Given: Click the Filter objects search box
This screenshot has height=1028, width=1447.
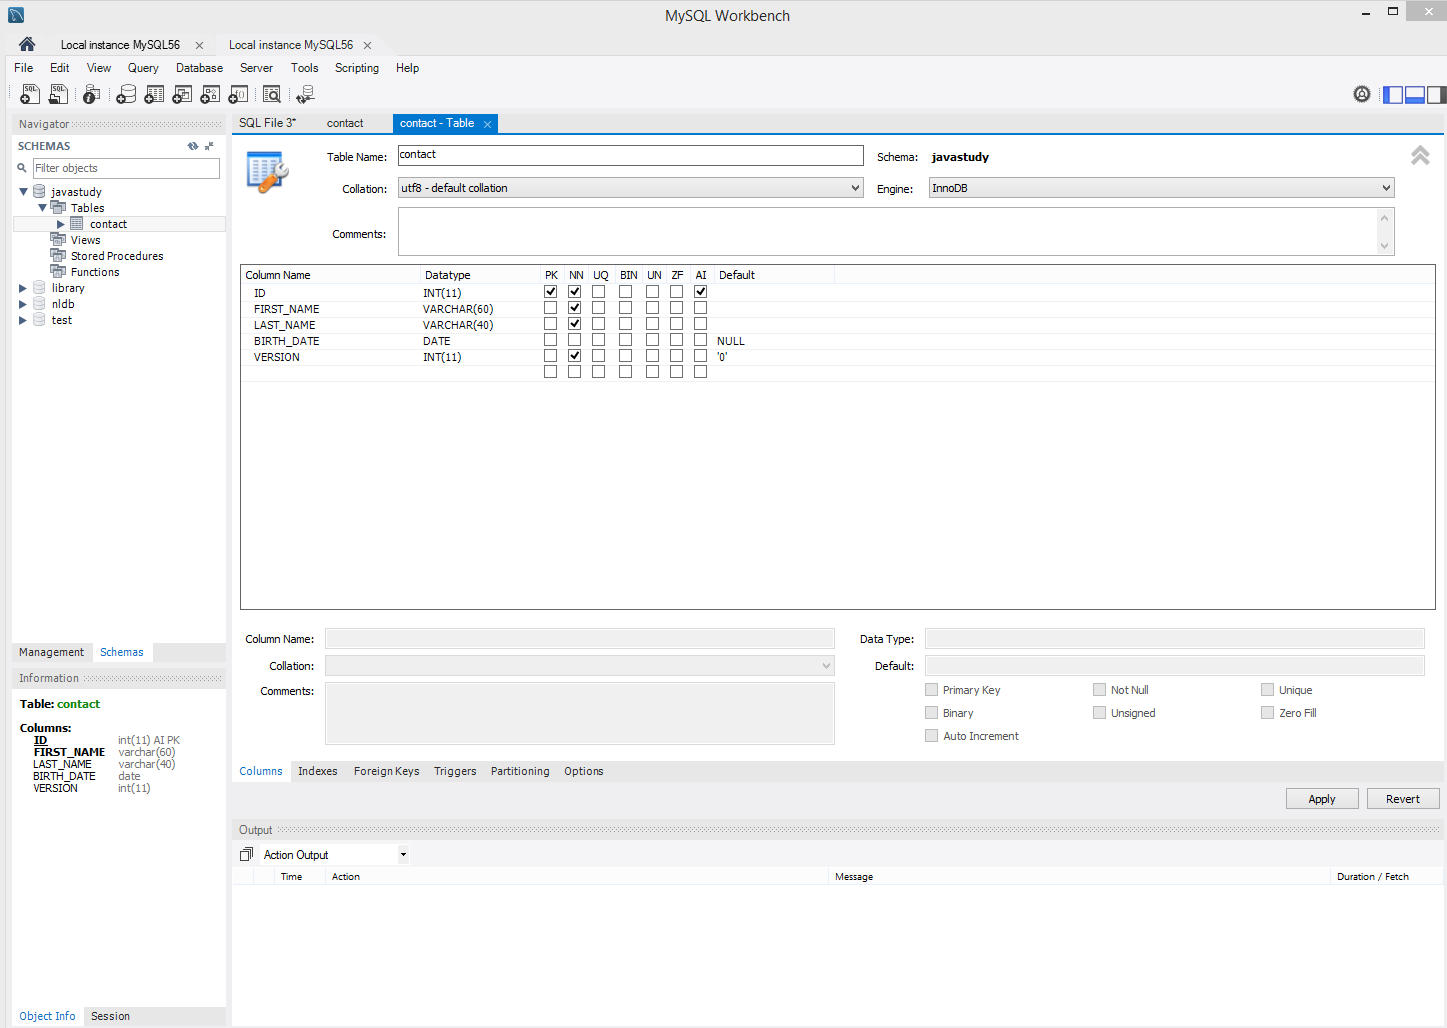Looking at the screenshot, I should tap(126, 168).
